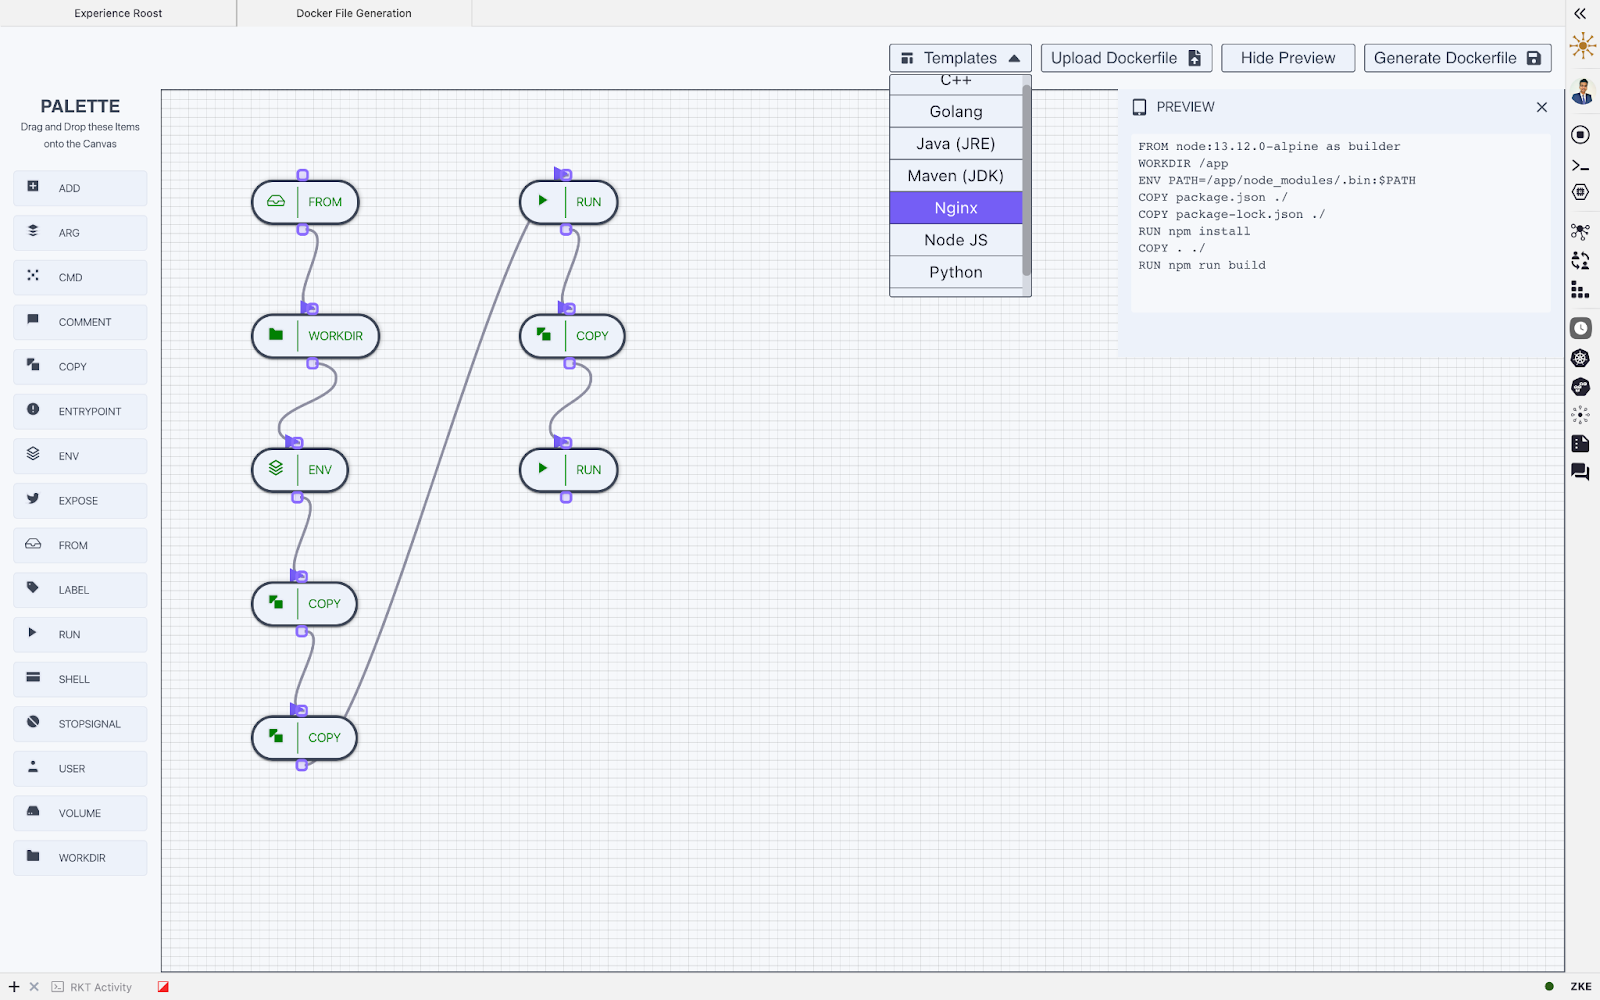Click the templates list scrollbar
1600x1000 pixels.
tap(1027, 180)
